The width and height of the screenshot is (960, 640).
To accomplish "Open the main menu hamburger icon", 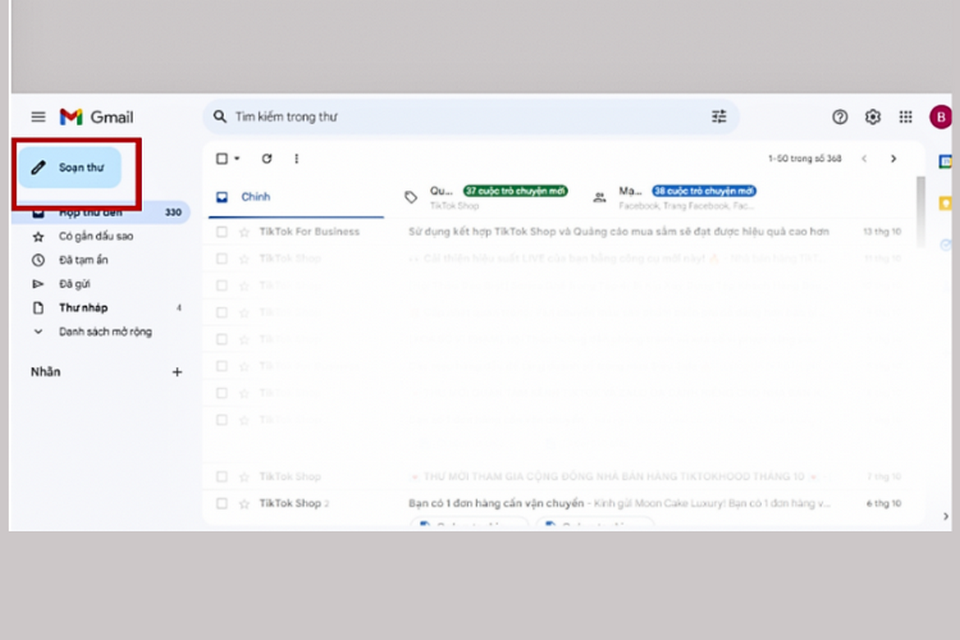I will tap(38, 117).
